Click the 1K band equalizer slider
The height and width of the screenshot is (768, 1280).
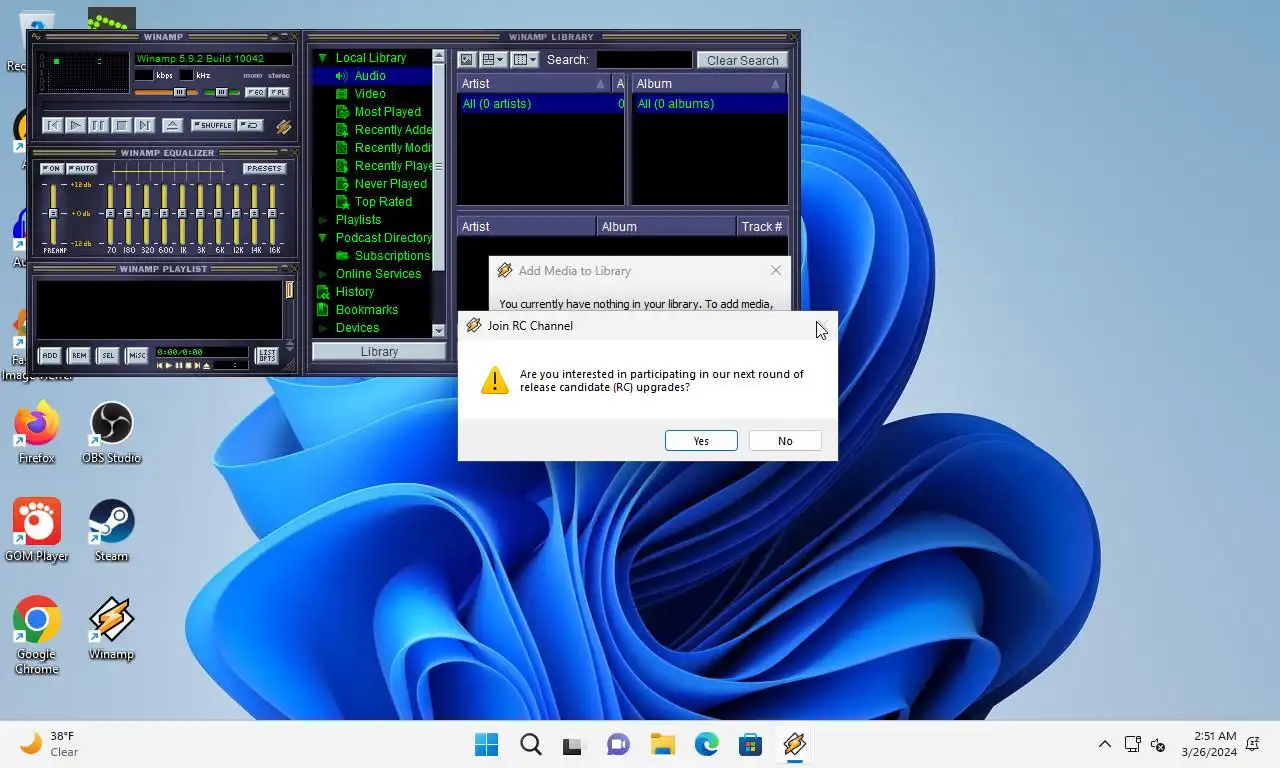point(182,214)
